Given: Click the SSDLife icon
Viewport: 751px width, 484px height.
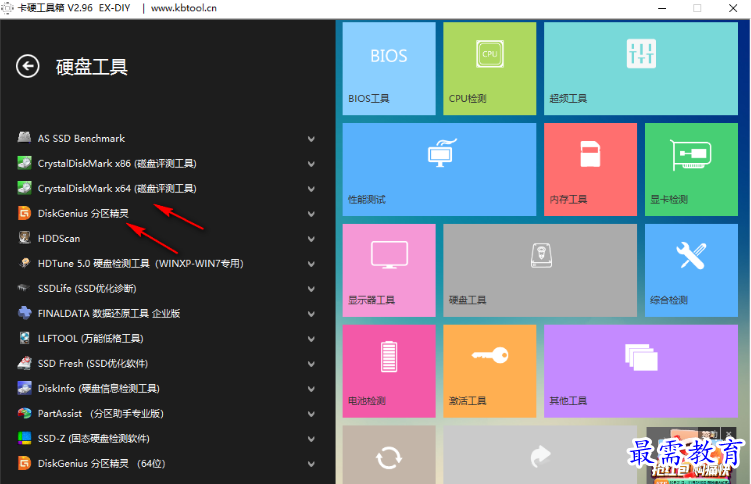Looking at the screenshot, I should (x=23, y=288).
